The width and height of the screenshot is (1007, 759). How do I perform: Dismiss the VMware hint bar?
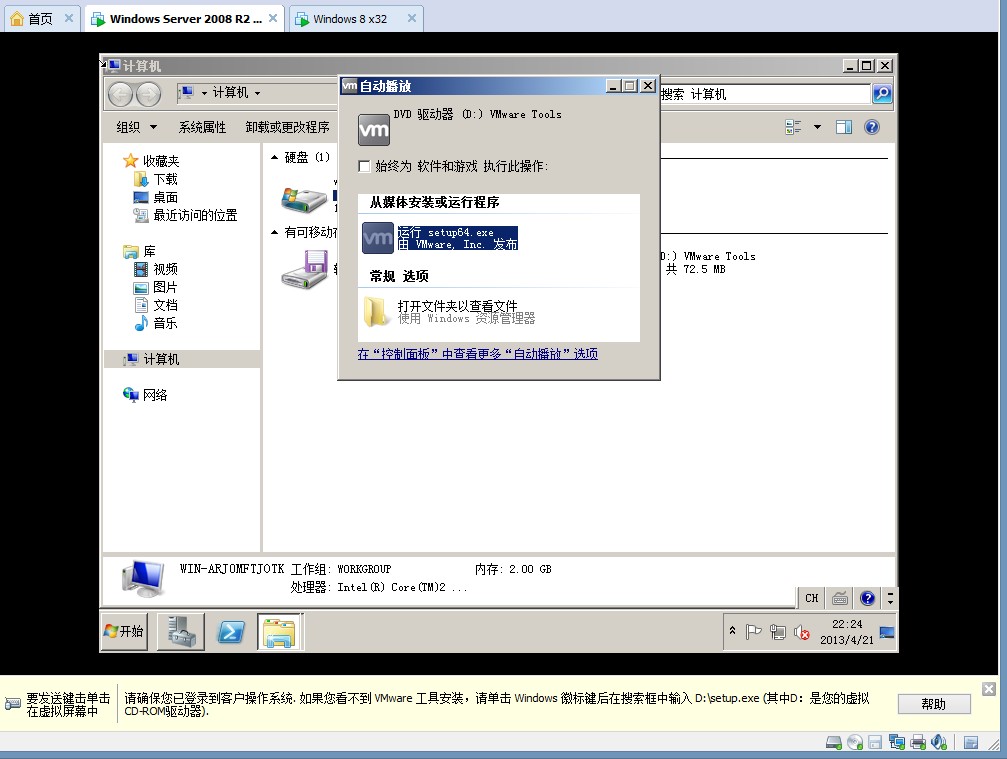988,689
